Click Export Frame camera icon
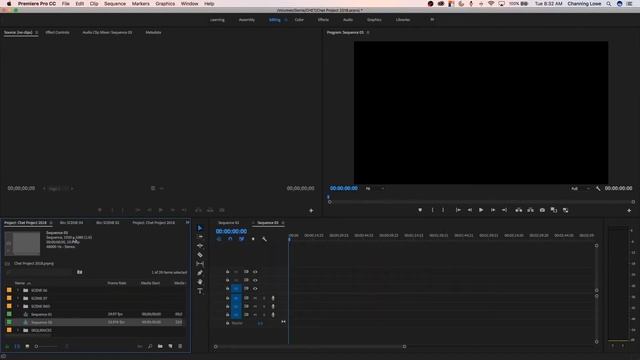Screen dimensions: 640x360 click(542, 210)
